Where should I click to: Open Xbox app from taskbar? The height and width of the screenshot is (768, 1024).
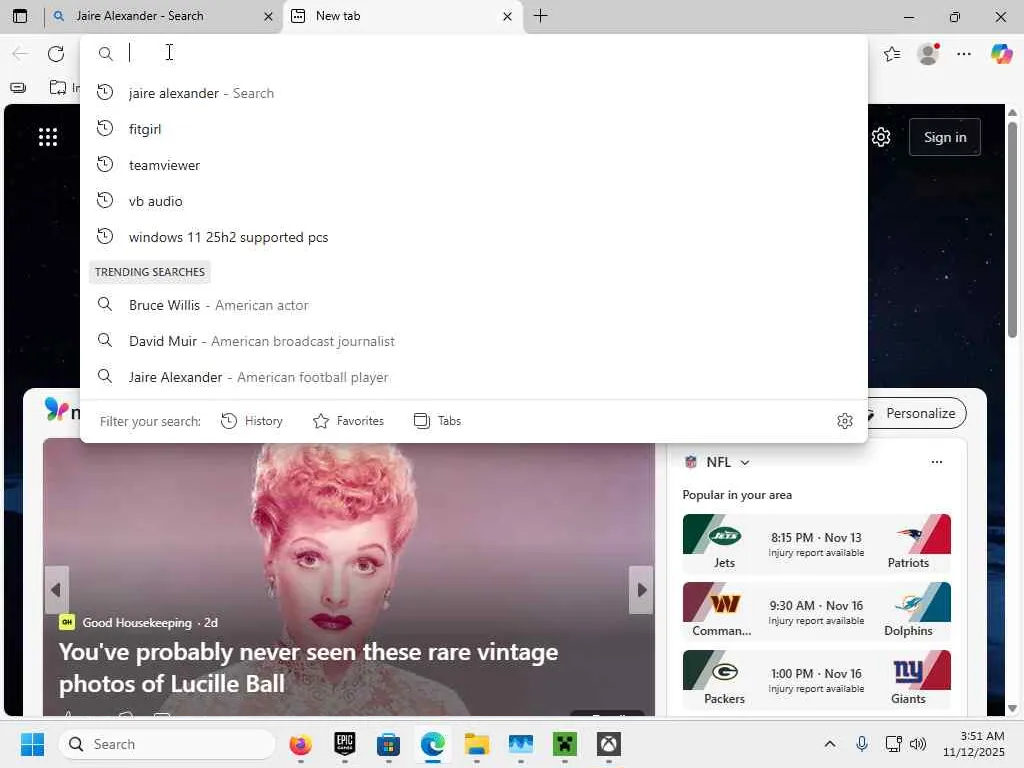tap(609, 744)
